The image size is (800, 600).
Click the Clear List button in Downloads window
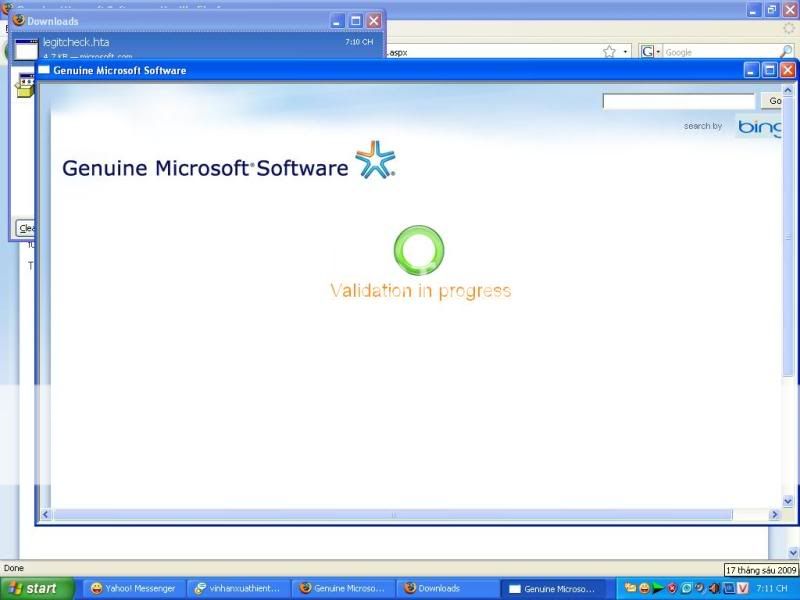[x=26, y=228]
